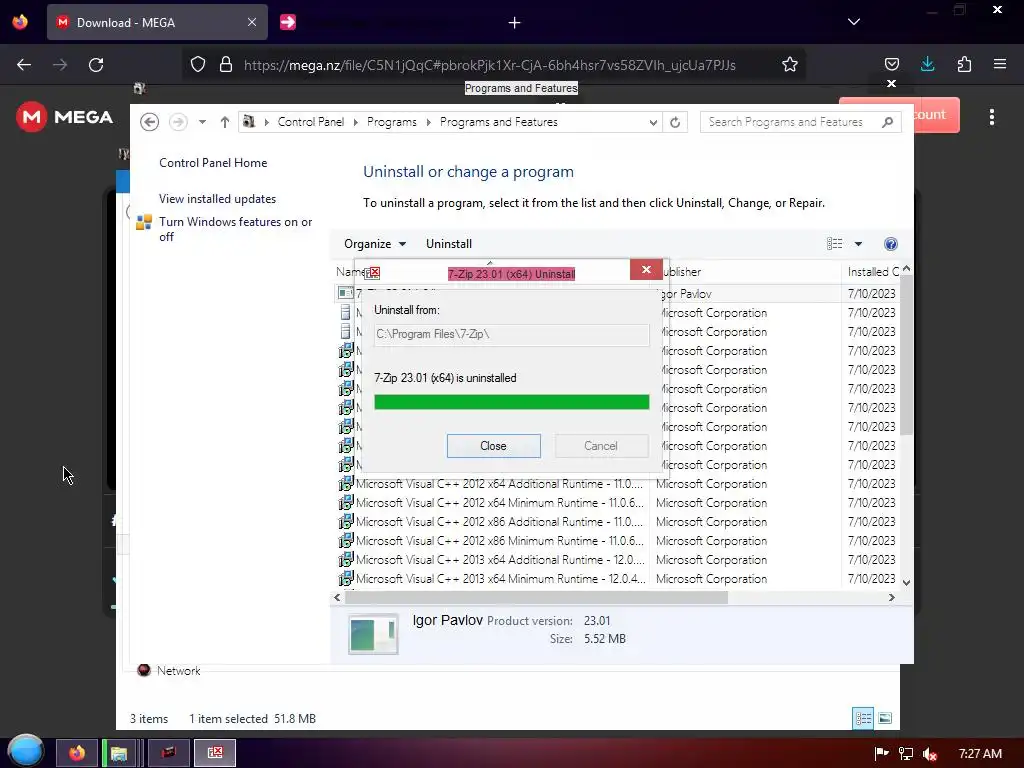
Task: Click Programs and Features breadcrumb segment
Action: tap(498, 122)
